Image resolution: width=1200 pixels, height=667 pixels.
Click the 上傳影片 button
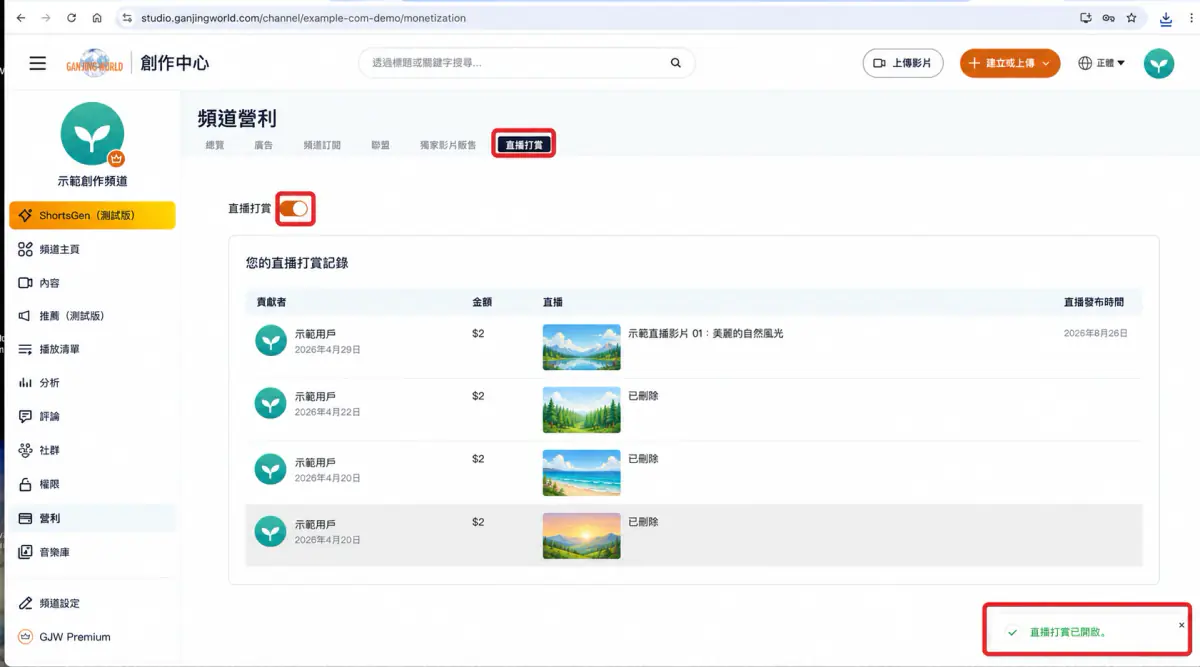902,63
